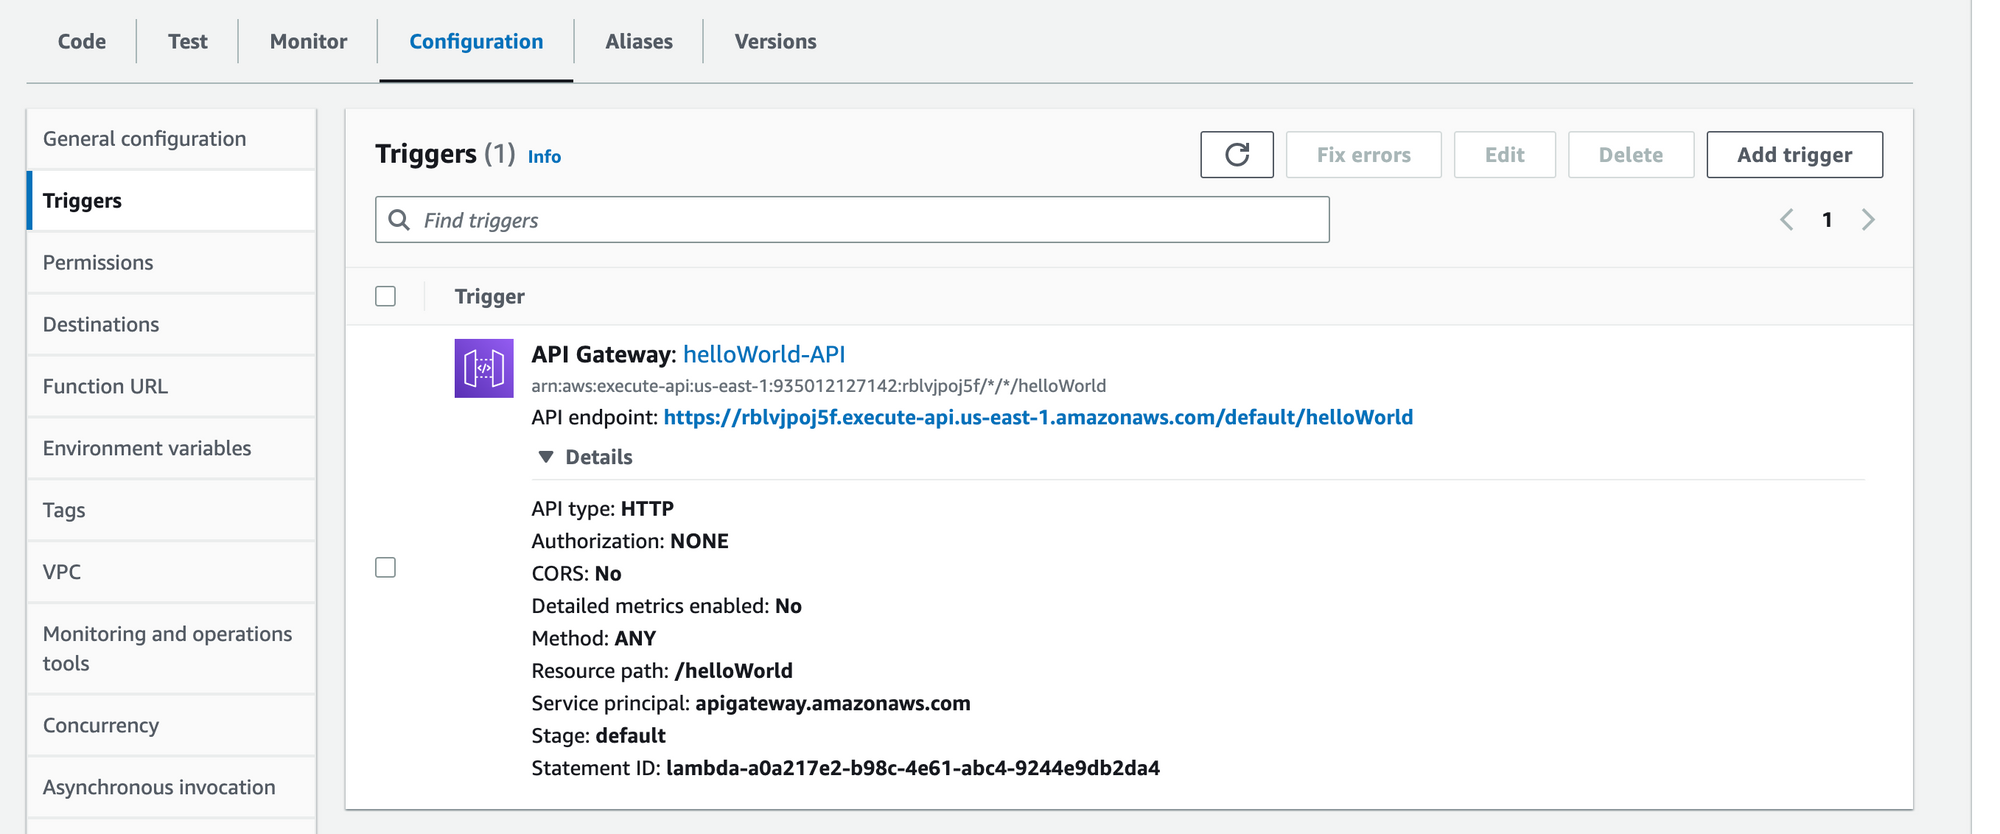Open the API endpoint URL link
2000x834 pixels.
tap(1038, 417)
